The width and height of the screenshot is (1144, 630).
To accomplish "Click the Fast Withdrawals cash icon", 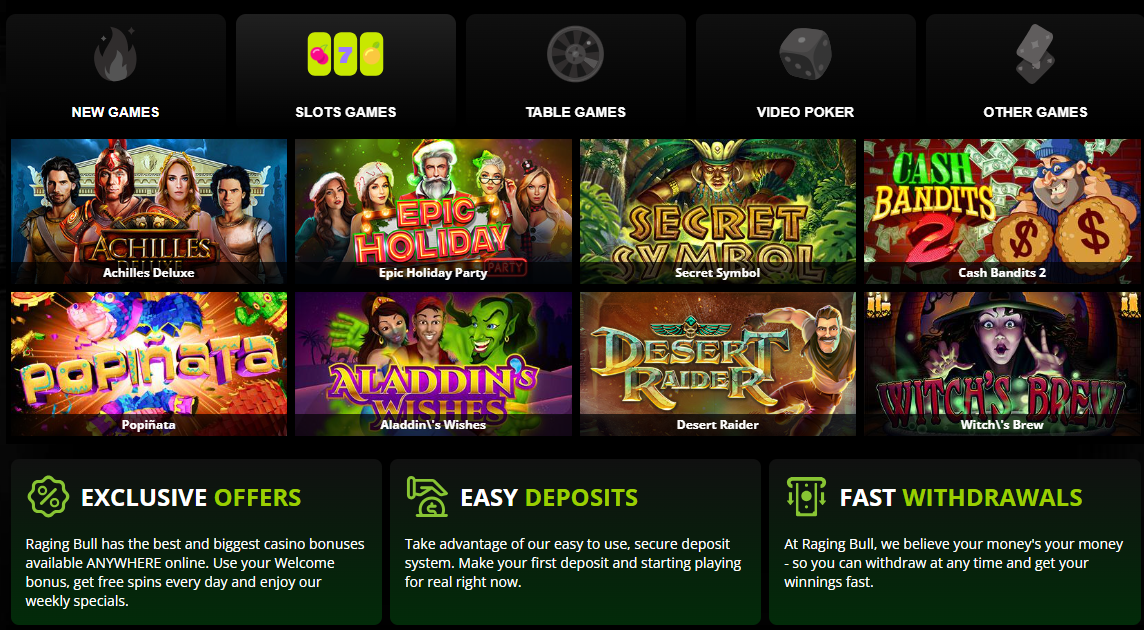I will coord(806,496).
